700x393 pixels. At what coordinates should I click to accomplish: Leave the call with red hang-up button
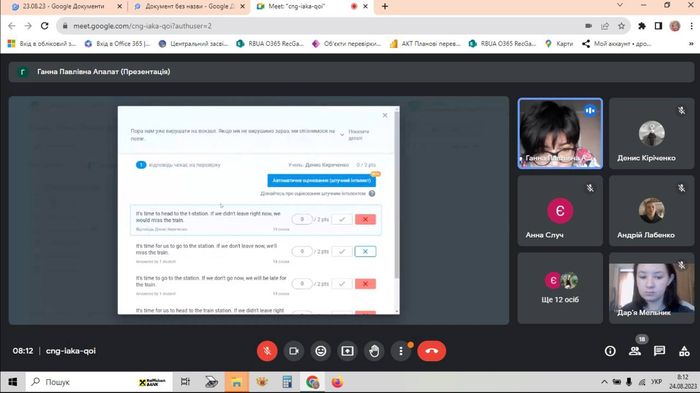pyautogui.click(x=432, y=351)
